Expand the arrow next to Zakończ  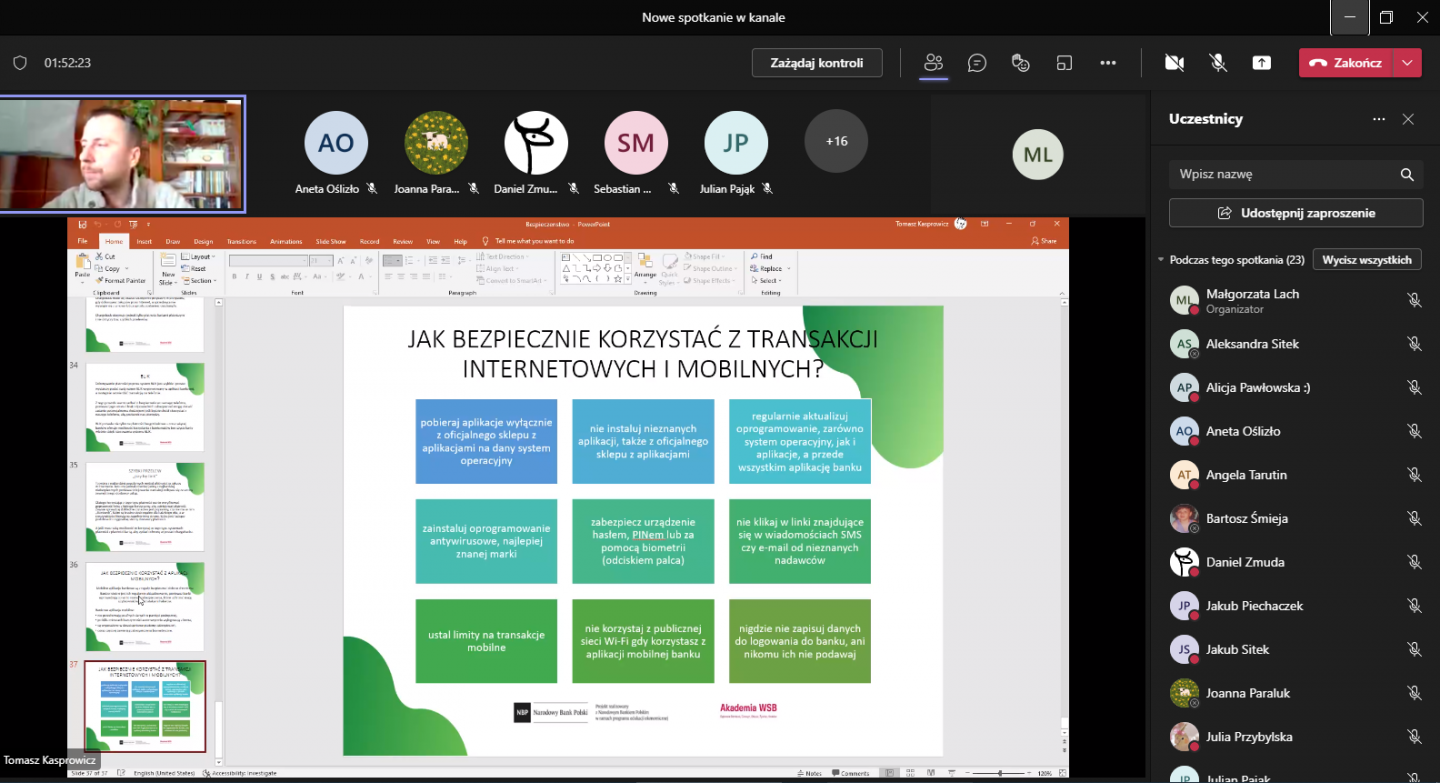pos(1408,62)
